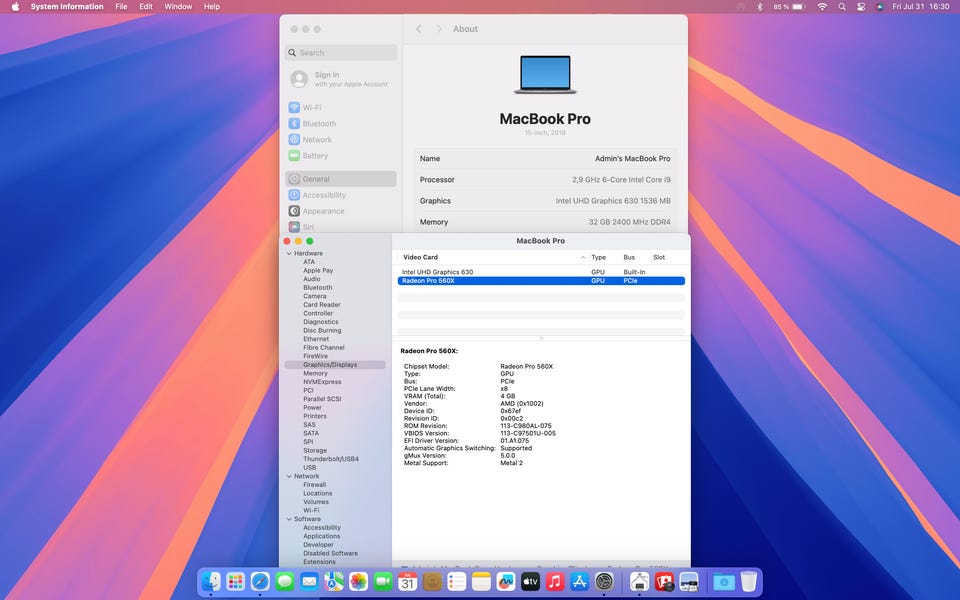Viewport: 960px width, 600px height.
Task: Launch Apple TV from the Dock
Action: [x=530, y=581]
